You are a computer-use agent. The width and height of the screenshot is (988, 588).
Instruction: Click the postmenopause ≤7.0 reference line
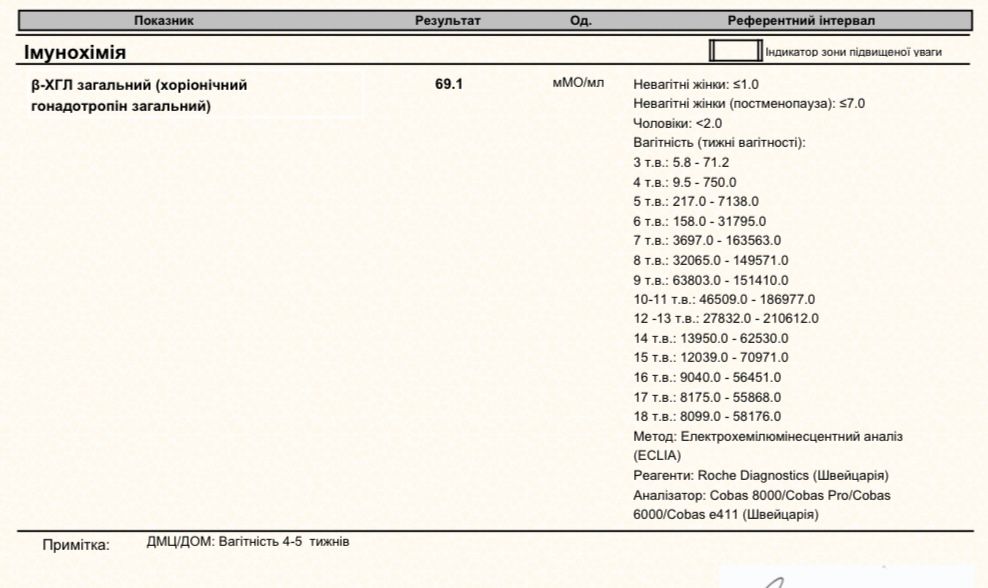coord(749,104)
